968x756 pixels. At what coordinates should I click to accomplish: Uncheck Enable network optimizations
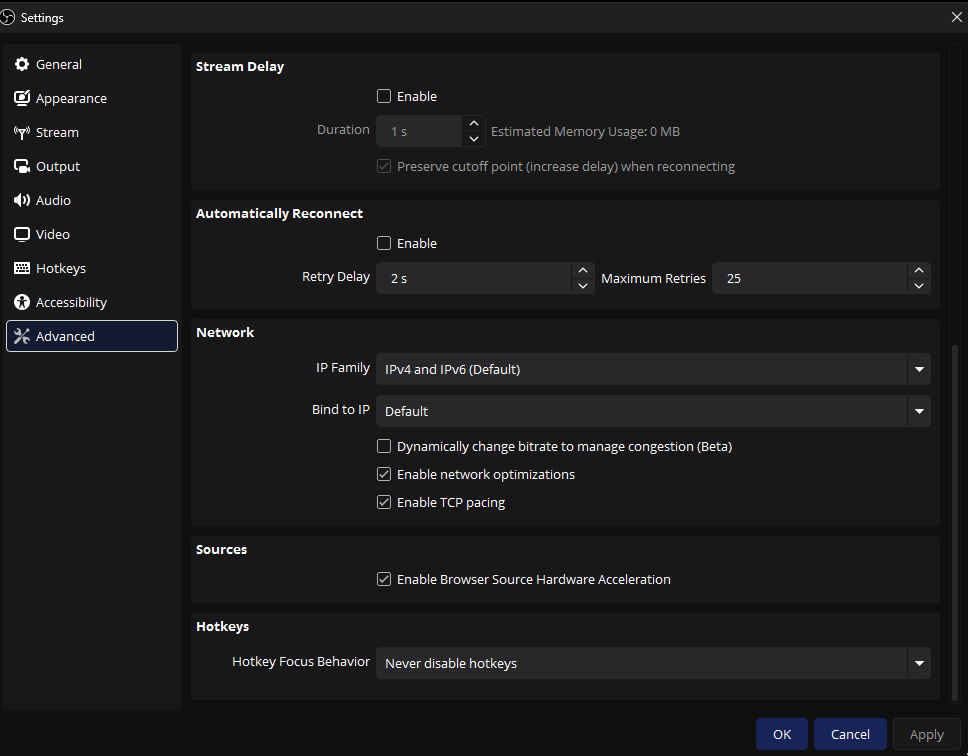[x=384, y=474]
